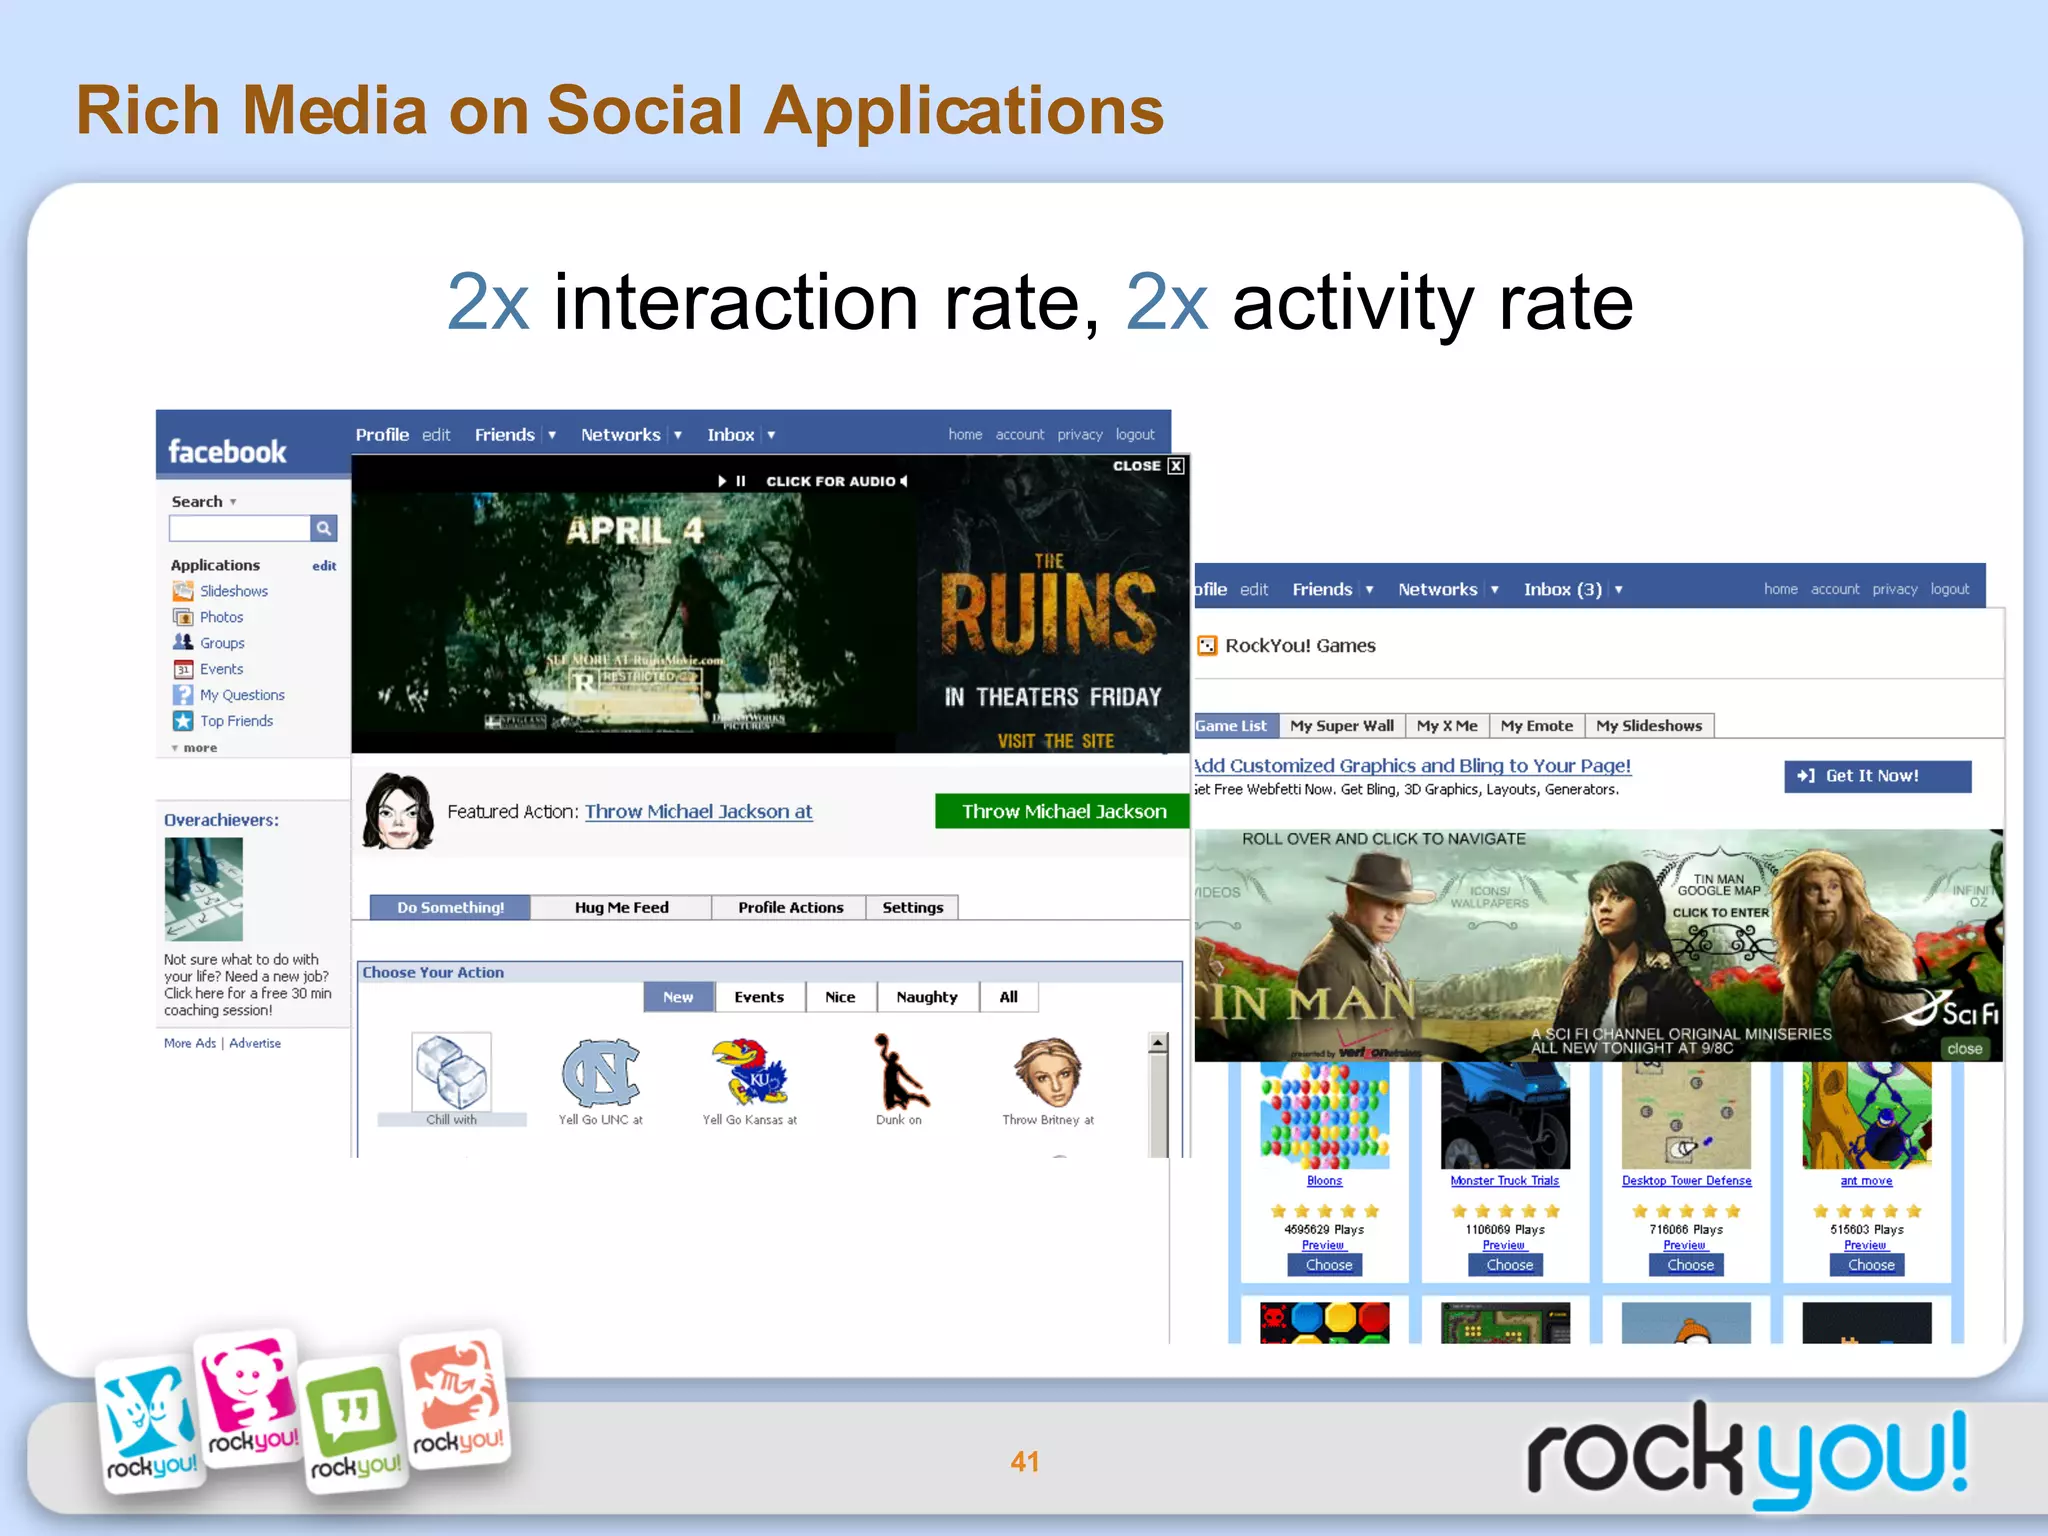Image resolution: width=2048 pixels, height=1536 pixels.
Task: Open the Profile Actions tab
Action: [x=790, y=907]
